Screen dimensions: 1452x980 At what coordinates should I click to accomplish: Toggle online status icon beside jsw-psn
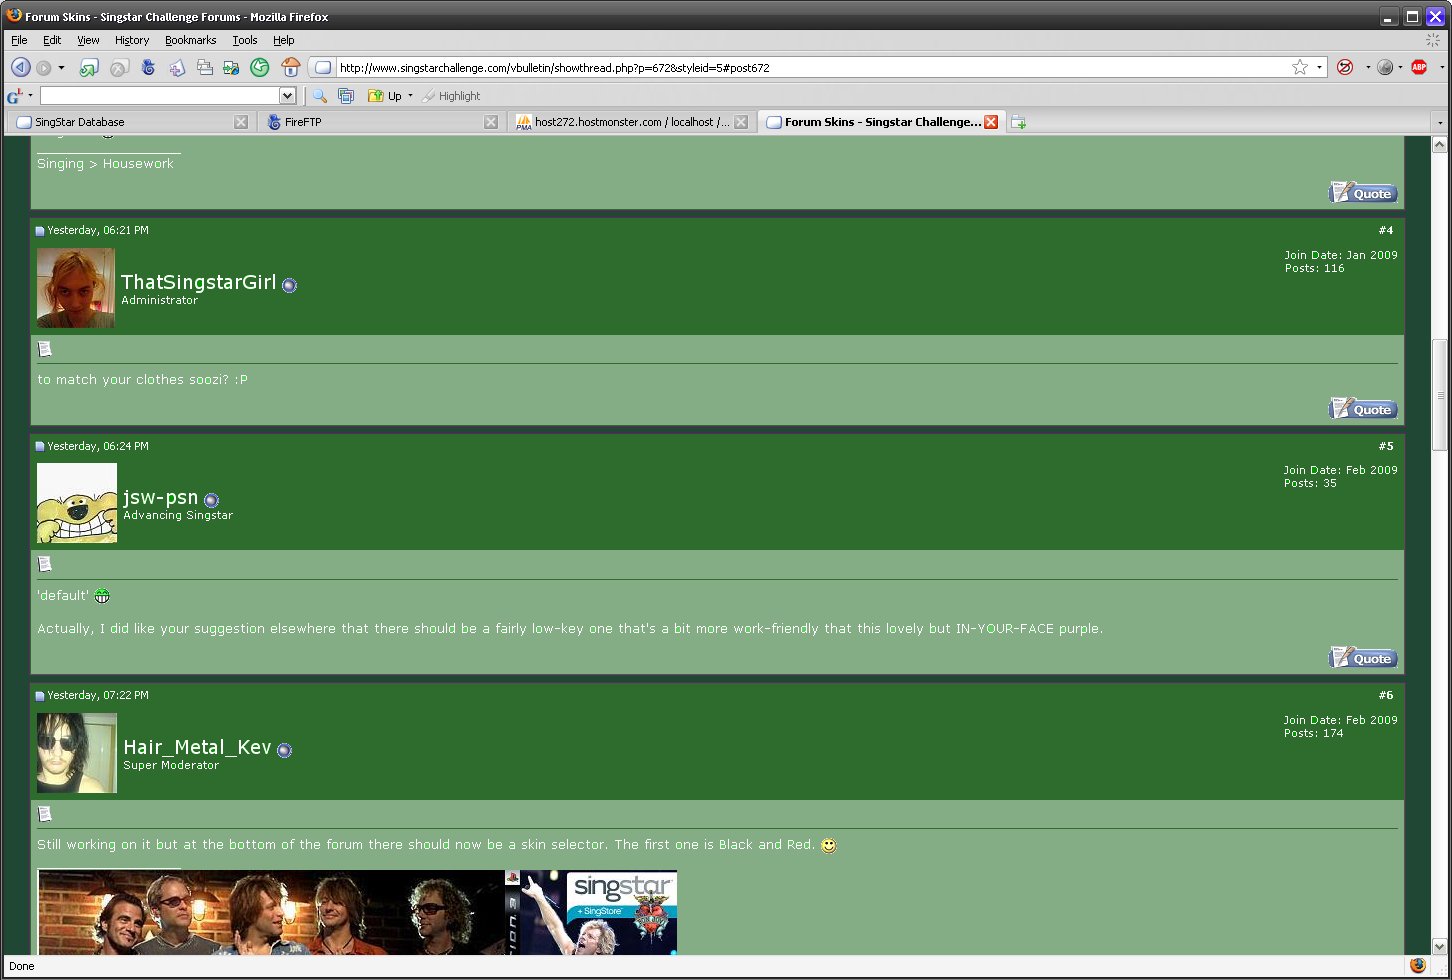[x=211, y=500]
